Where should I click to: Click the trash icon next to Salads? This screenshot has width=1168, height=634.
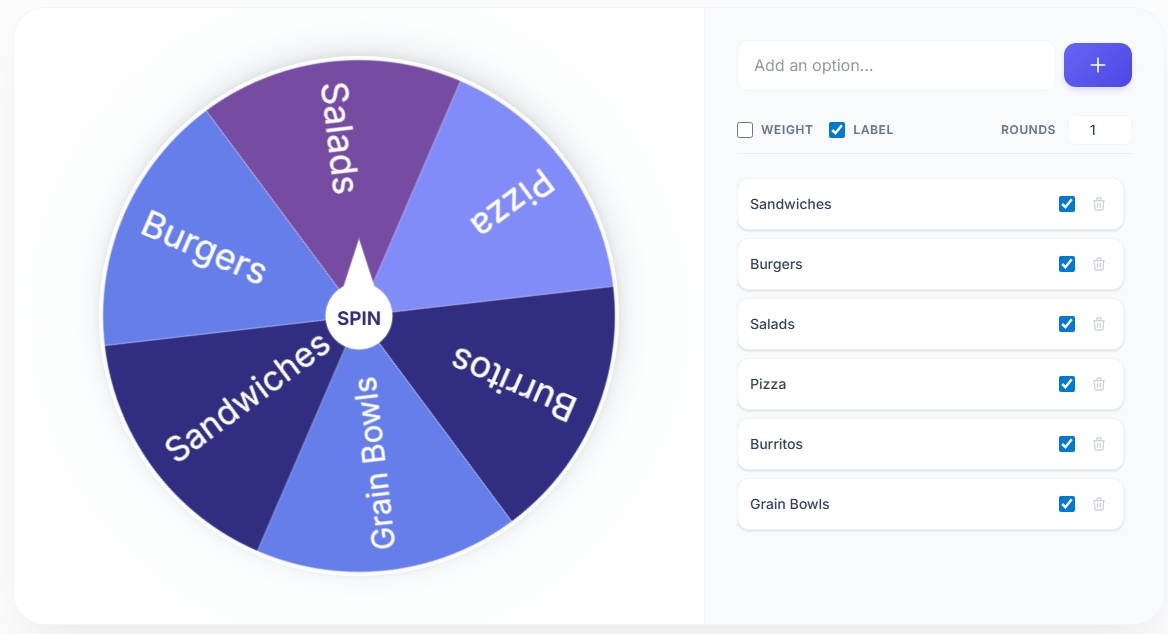(x=1099, y=324)
